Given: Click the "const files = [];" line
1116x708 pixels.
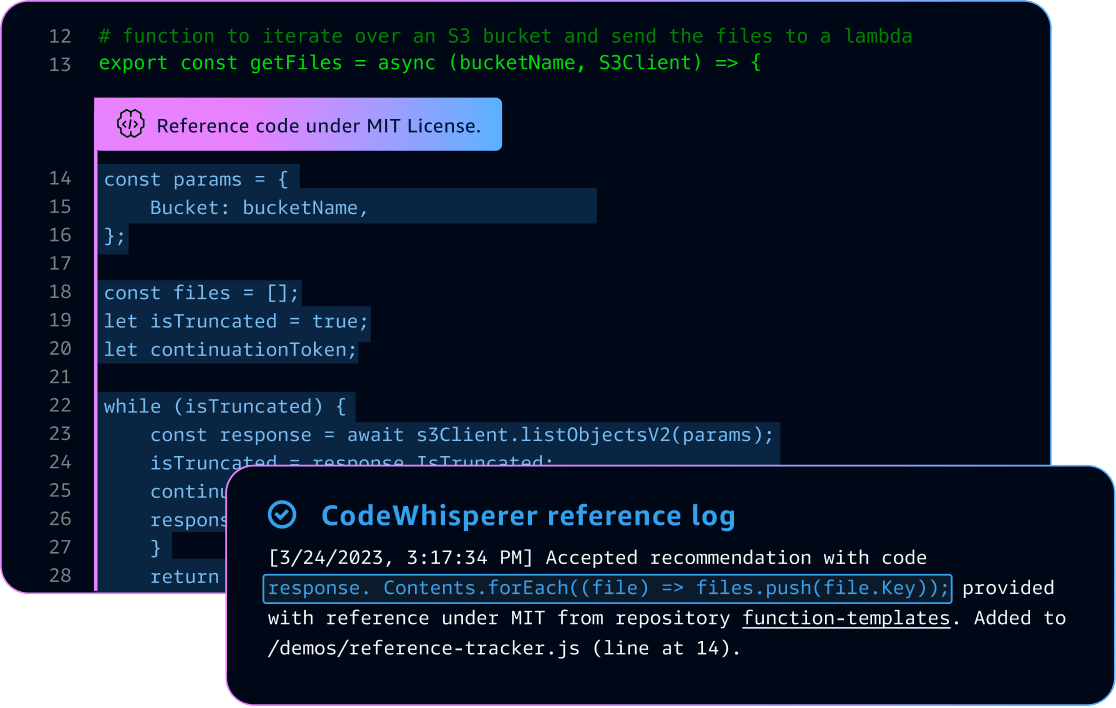Looking at the screenshot, I should pos(202,293).
